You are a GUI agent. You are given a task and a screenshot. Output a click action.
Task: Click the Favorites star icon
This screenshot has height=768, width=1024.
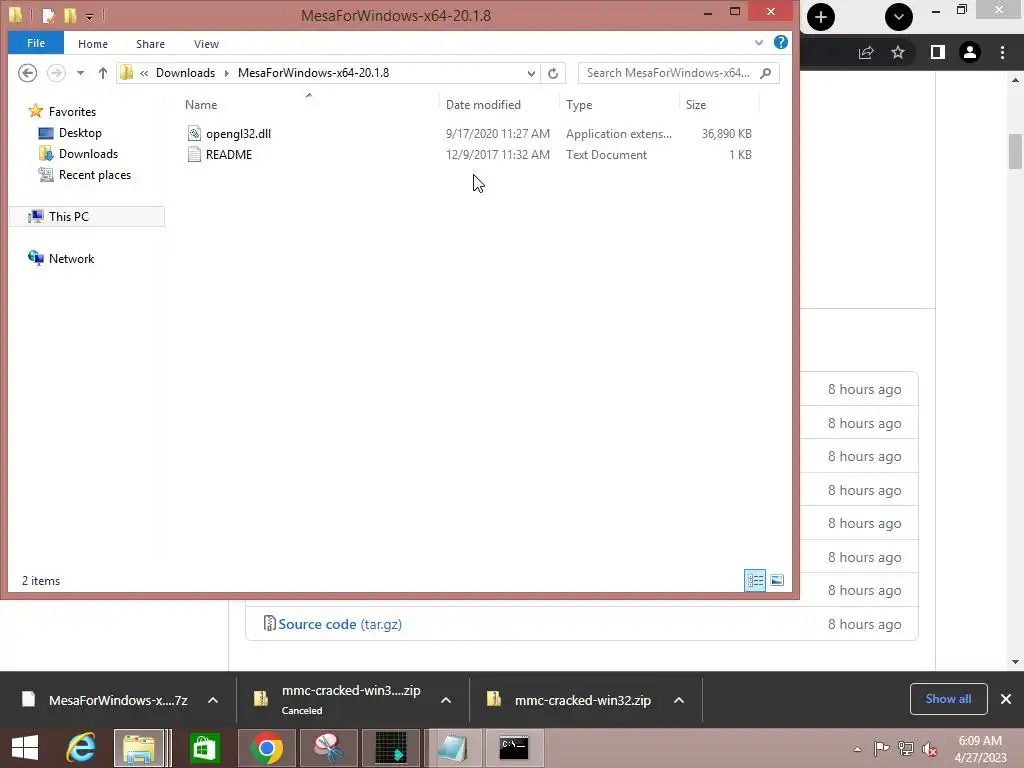tap(36, 111)
